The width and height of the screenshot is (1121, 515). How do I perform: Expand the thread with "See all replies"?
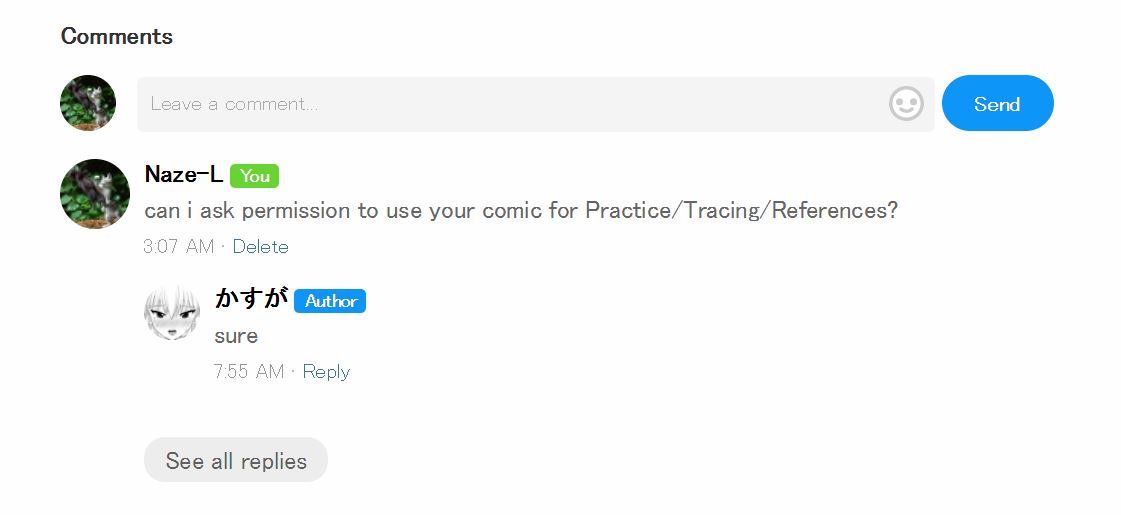[x=236, y=460]
